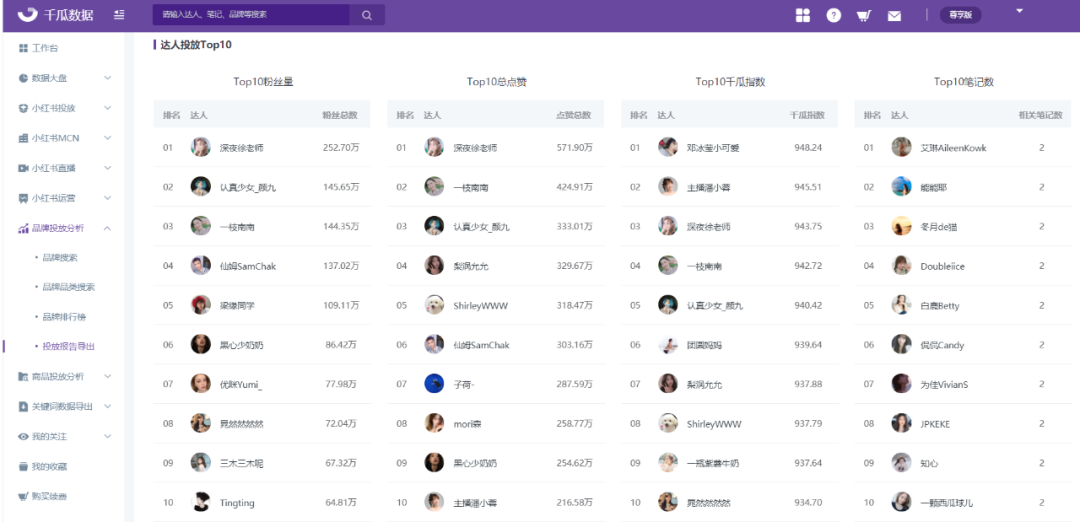This screenshot has height=522, width=1080.
Task: Click the 千瓜数据 logo
Action: point(56,14)
